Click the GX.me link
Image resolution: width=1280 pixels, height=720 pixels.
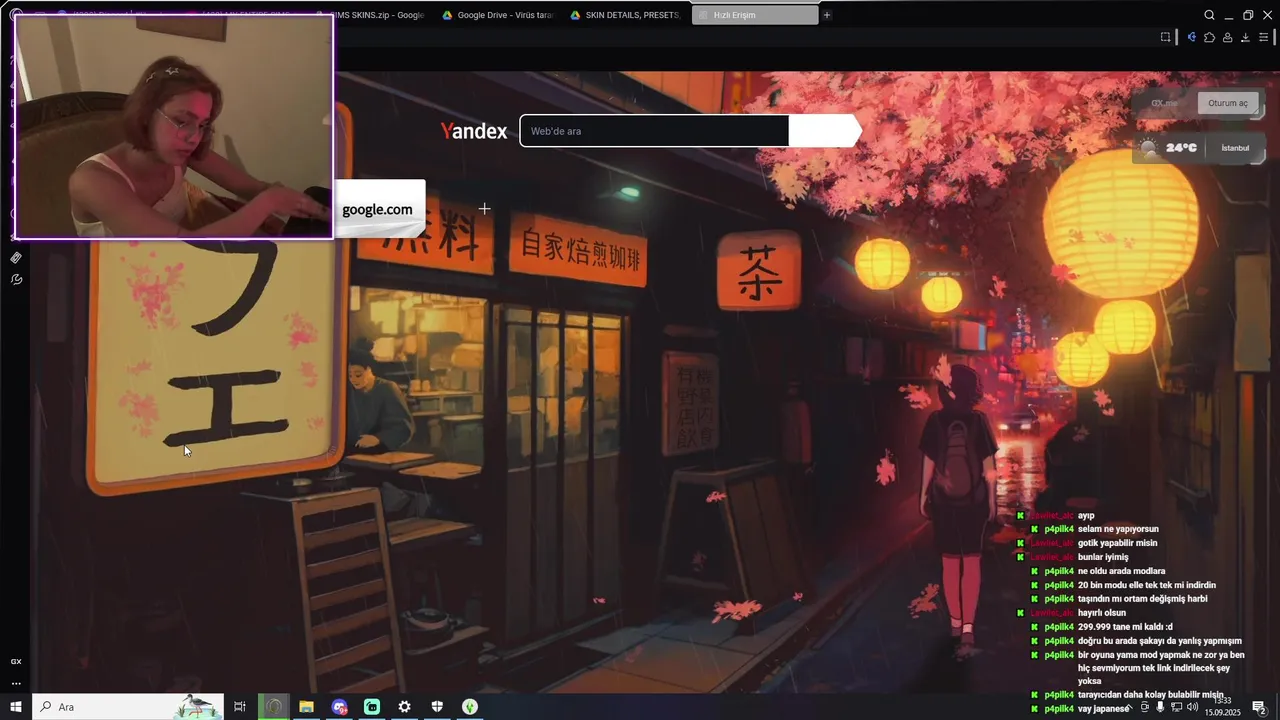(1164, 103)
